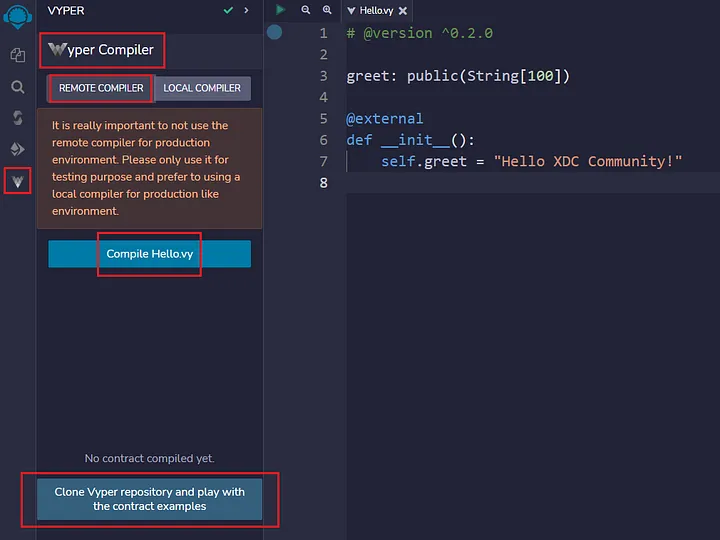Image resolution: width=720 pixels, height=540 pixels.
Task: Switch to the Local Compiler option
Action: 202,88
